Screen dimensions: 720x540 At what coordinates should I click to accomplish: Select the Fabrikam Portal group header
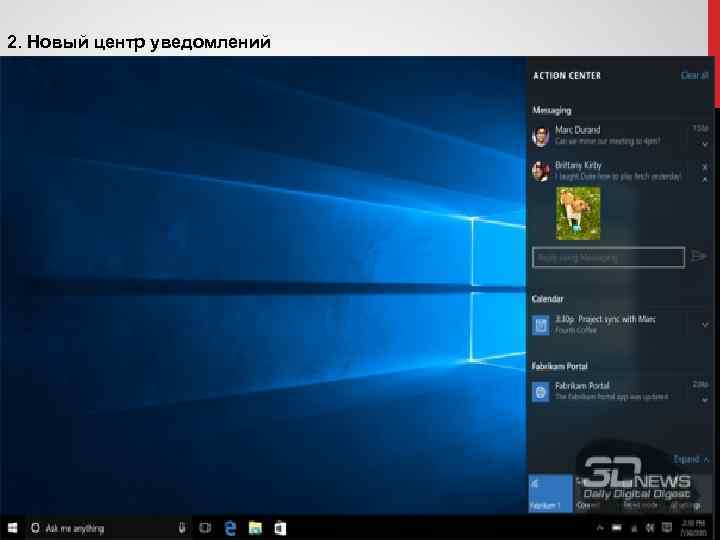click(x=559, y=366)
